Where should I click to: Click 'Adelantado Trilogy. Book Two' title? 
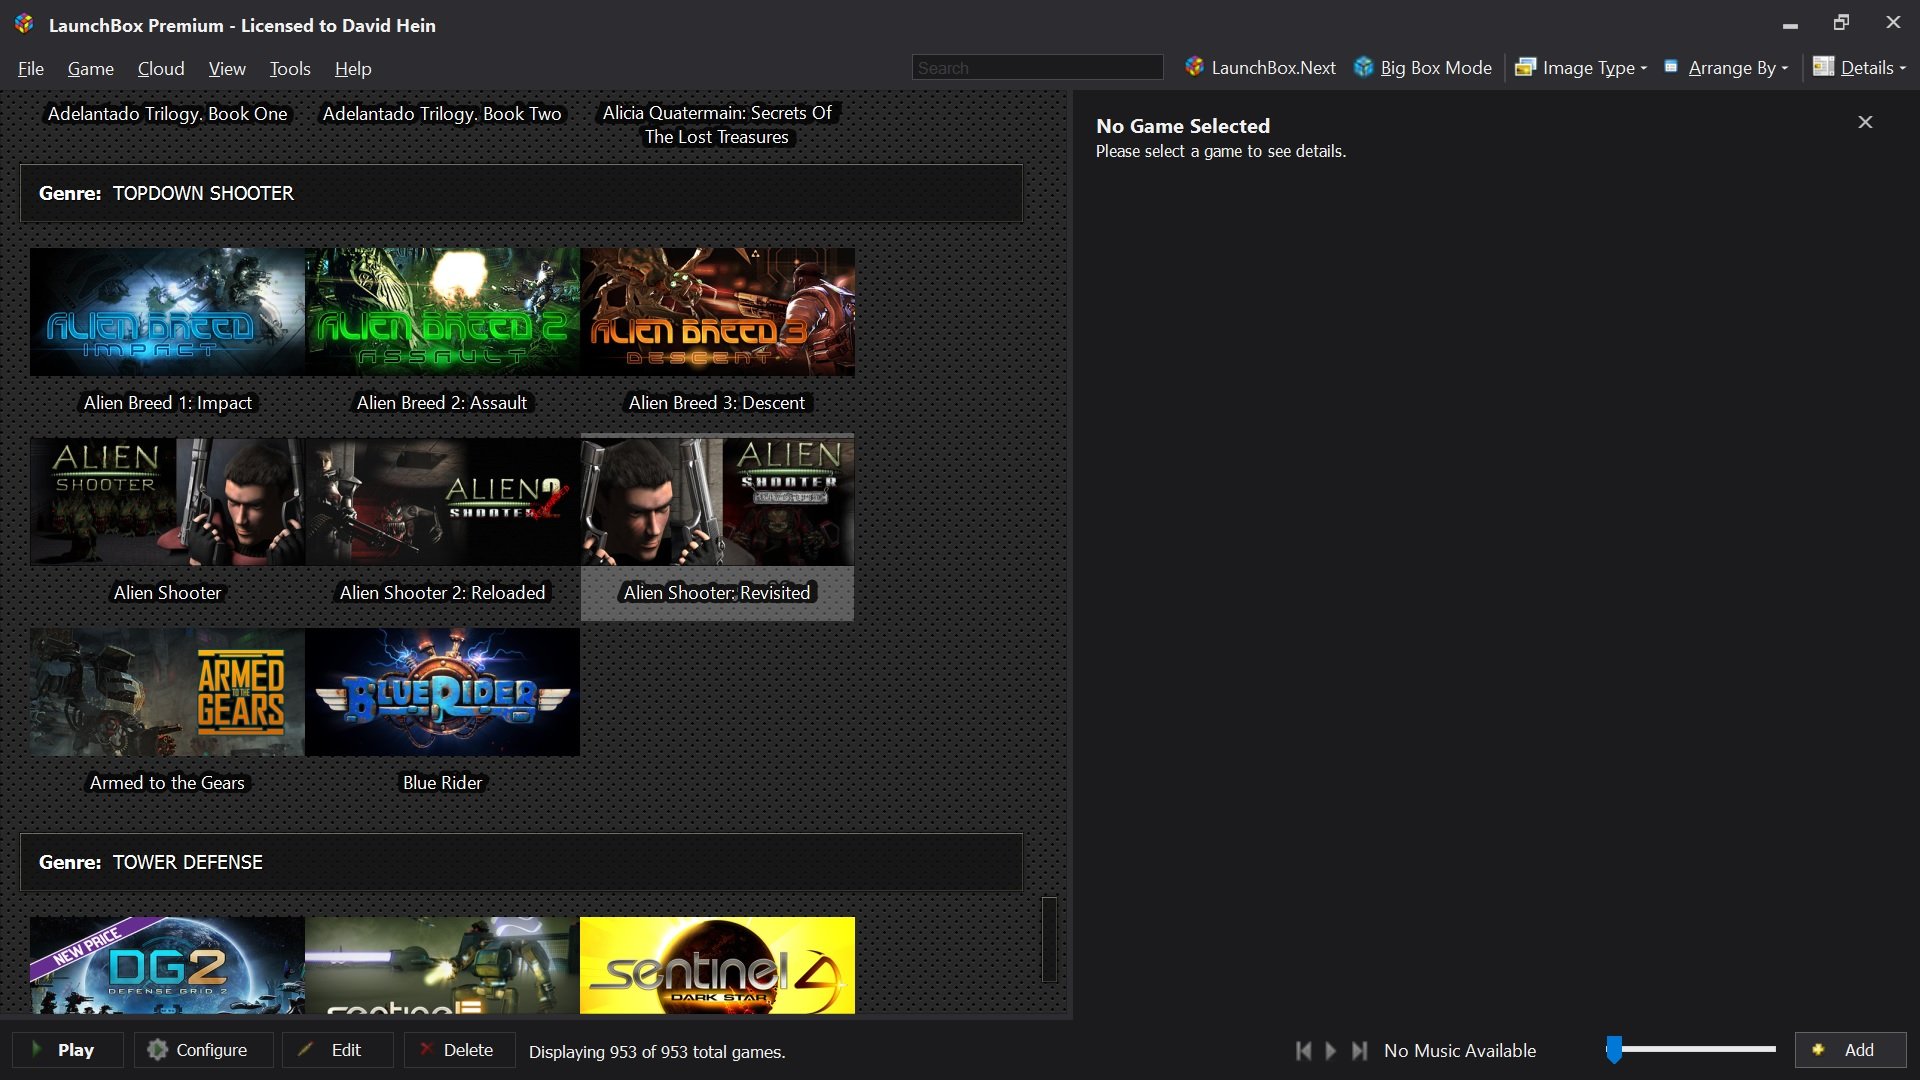(442, 113)
